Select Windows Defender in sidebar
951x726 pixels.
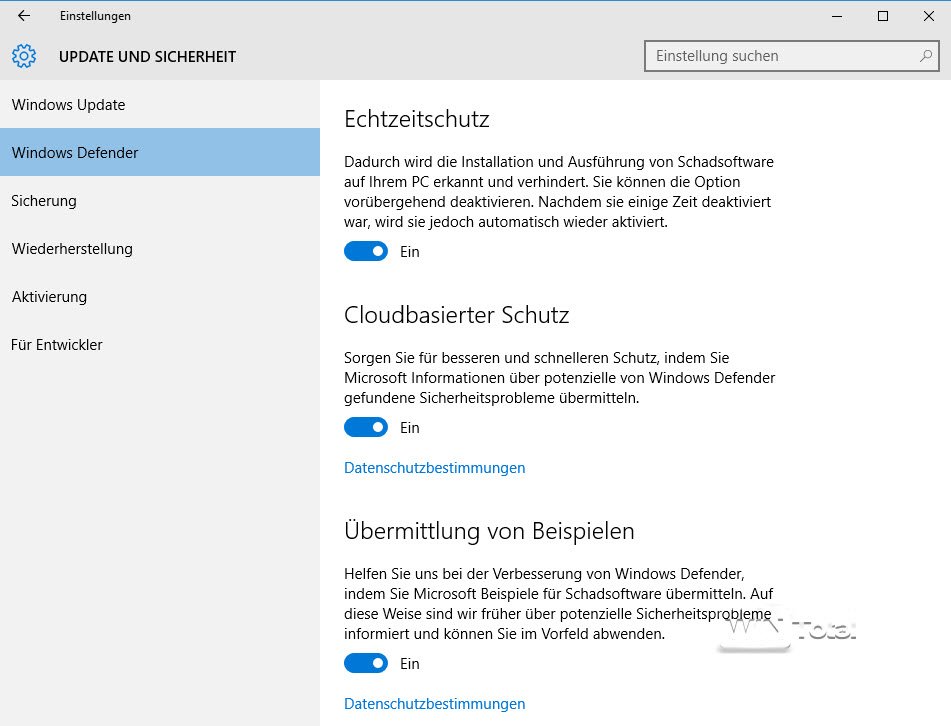(x=75, y=153)
